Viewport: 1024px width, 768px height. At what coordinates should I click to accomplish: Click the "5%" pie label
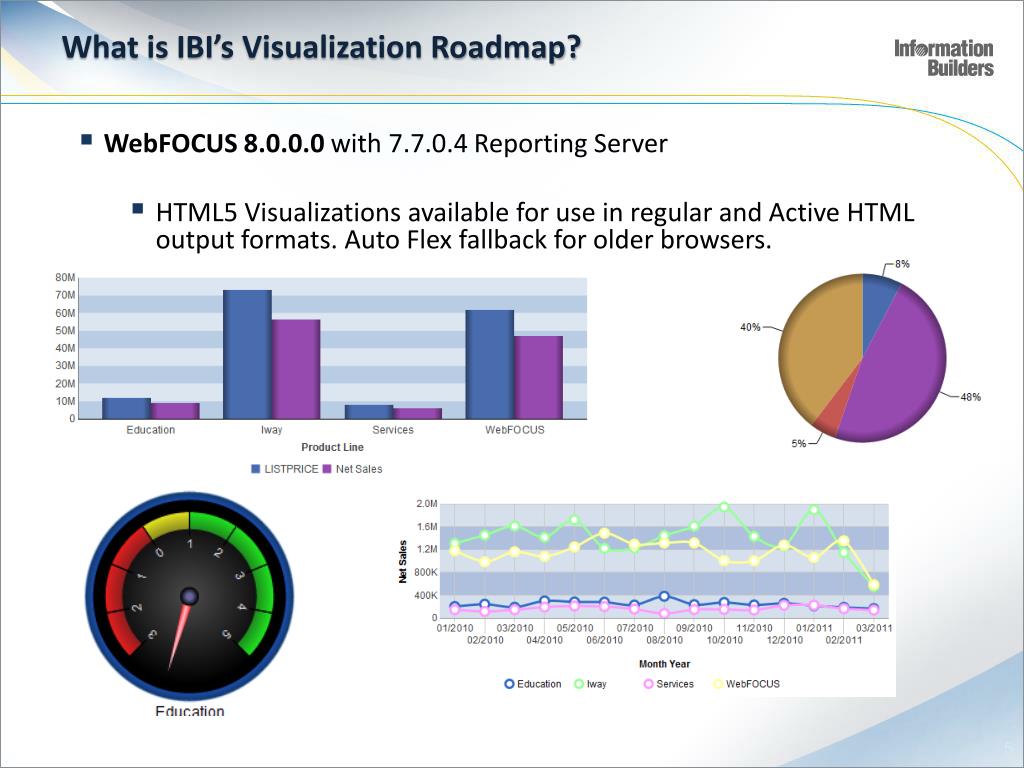point(799,443)
